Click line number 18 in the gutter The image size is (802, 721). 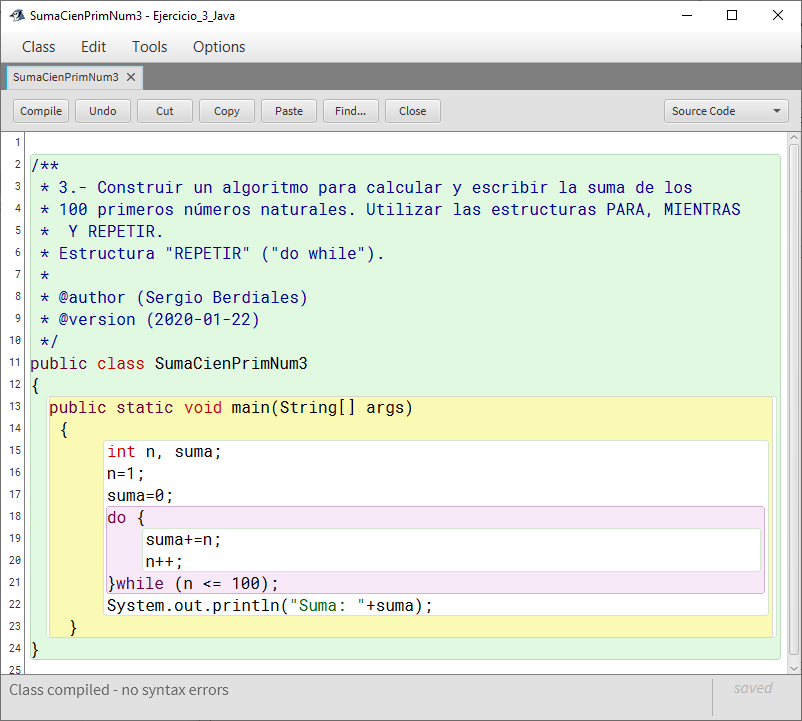point(15,517)
